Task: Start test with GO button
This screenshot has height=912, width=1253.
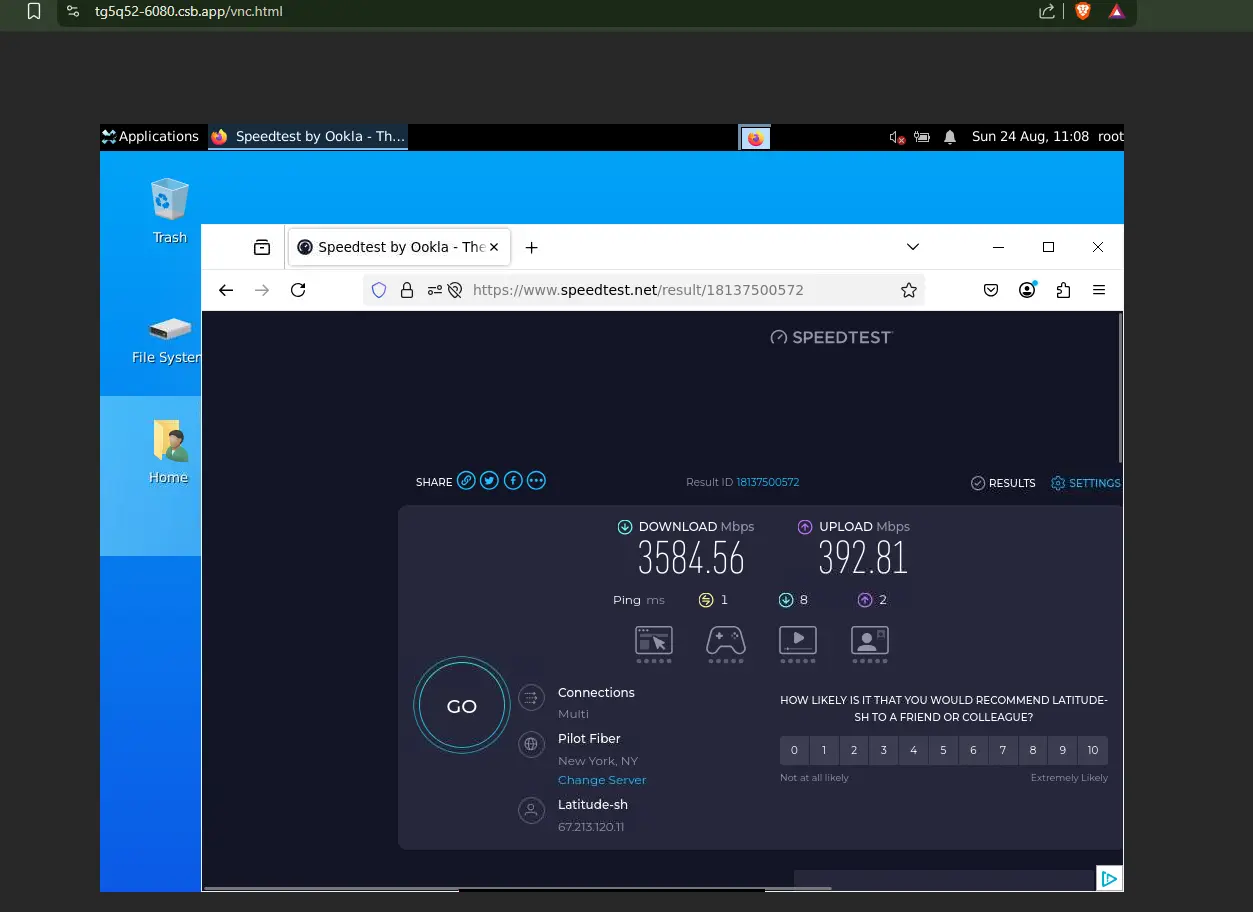Action: point(462,706)
